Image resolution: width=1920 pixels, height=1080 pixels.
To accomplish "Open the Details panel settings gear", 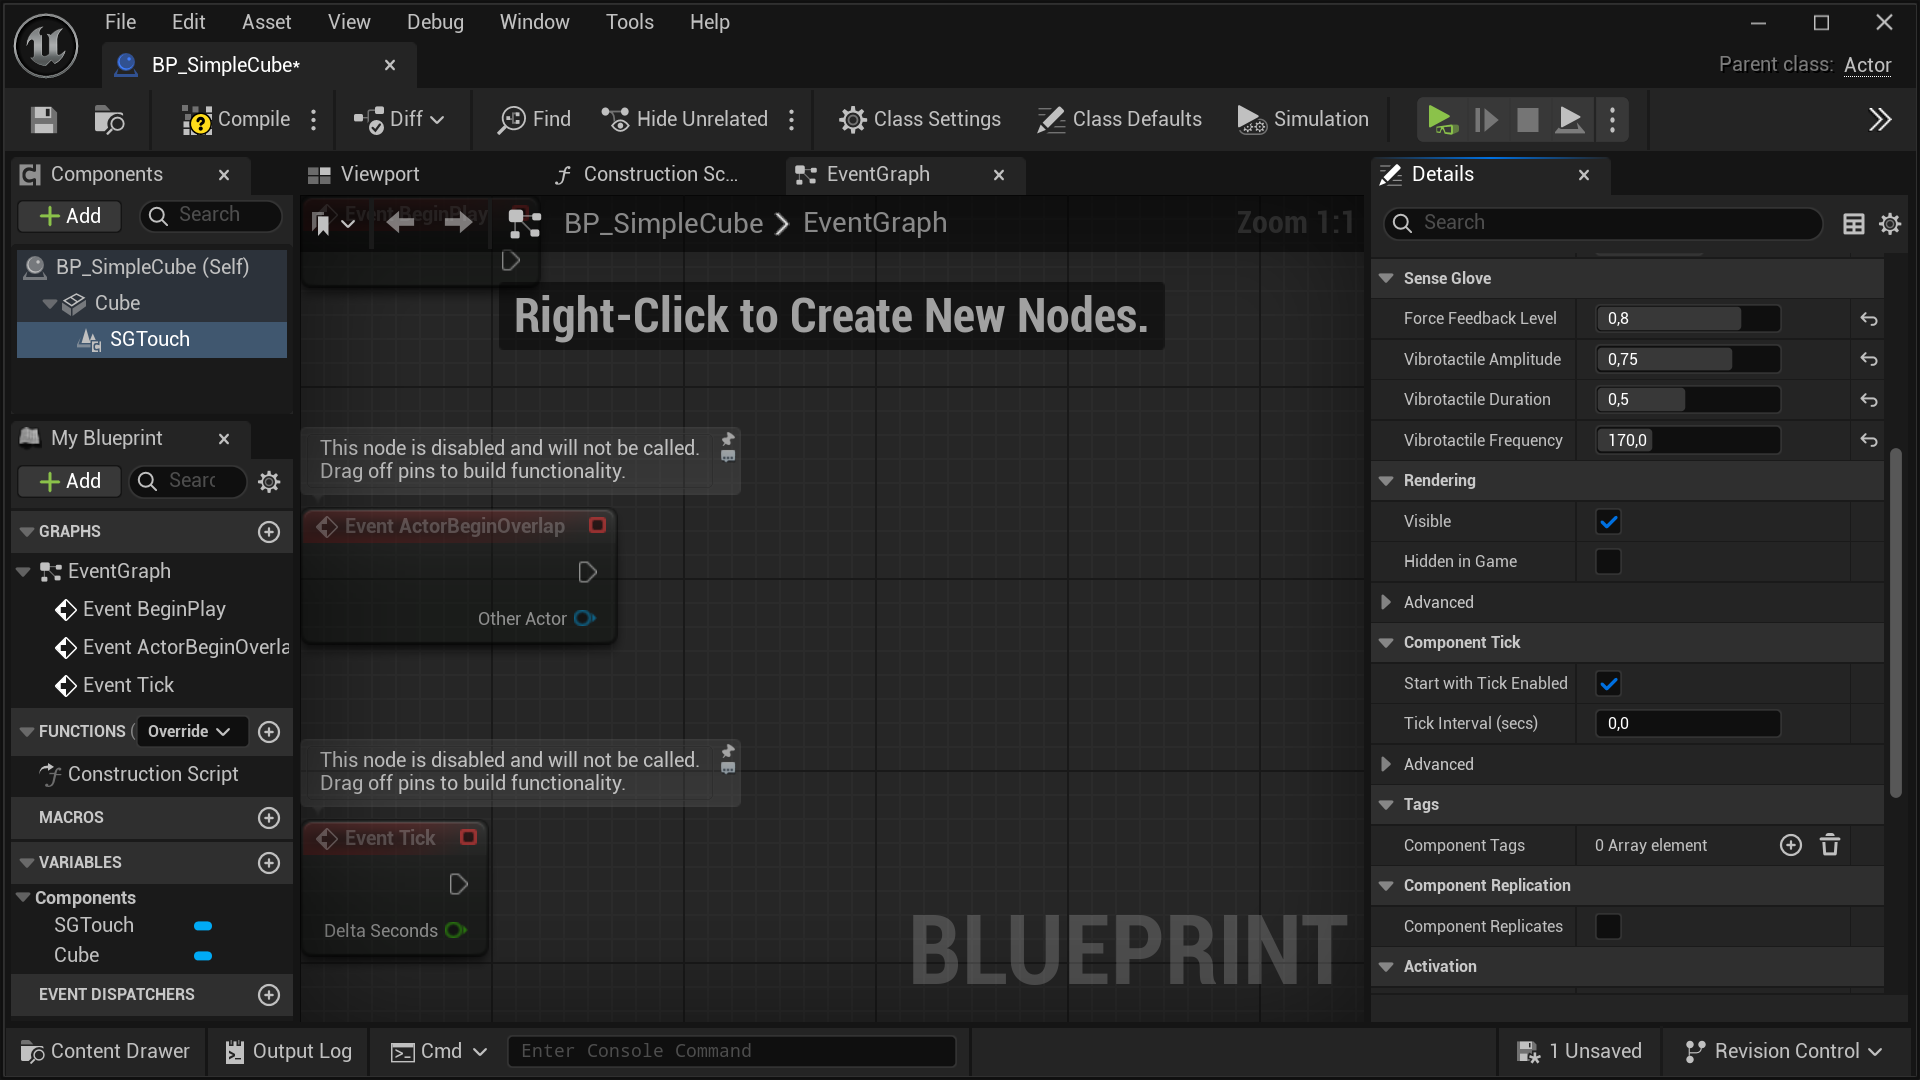I will (1890, 224).
